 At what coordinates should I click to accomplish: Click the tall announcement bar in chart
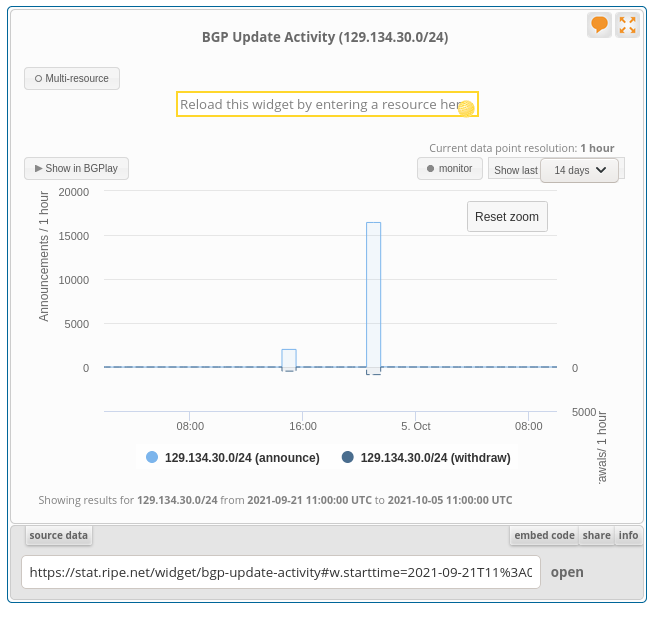point(374,294)
